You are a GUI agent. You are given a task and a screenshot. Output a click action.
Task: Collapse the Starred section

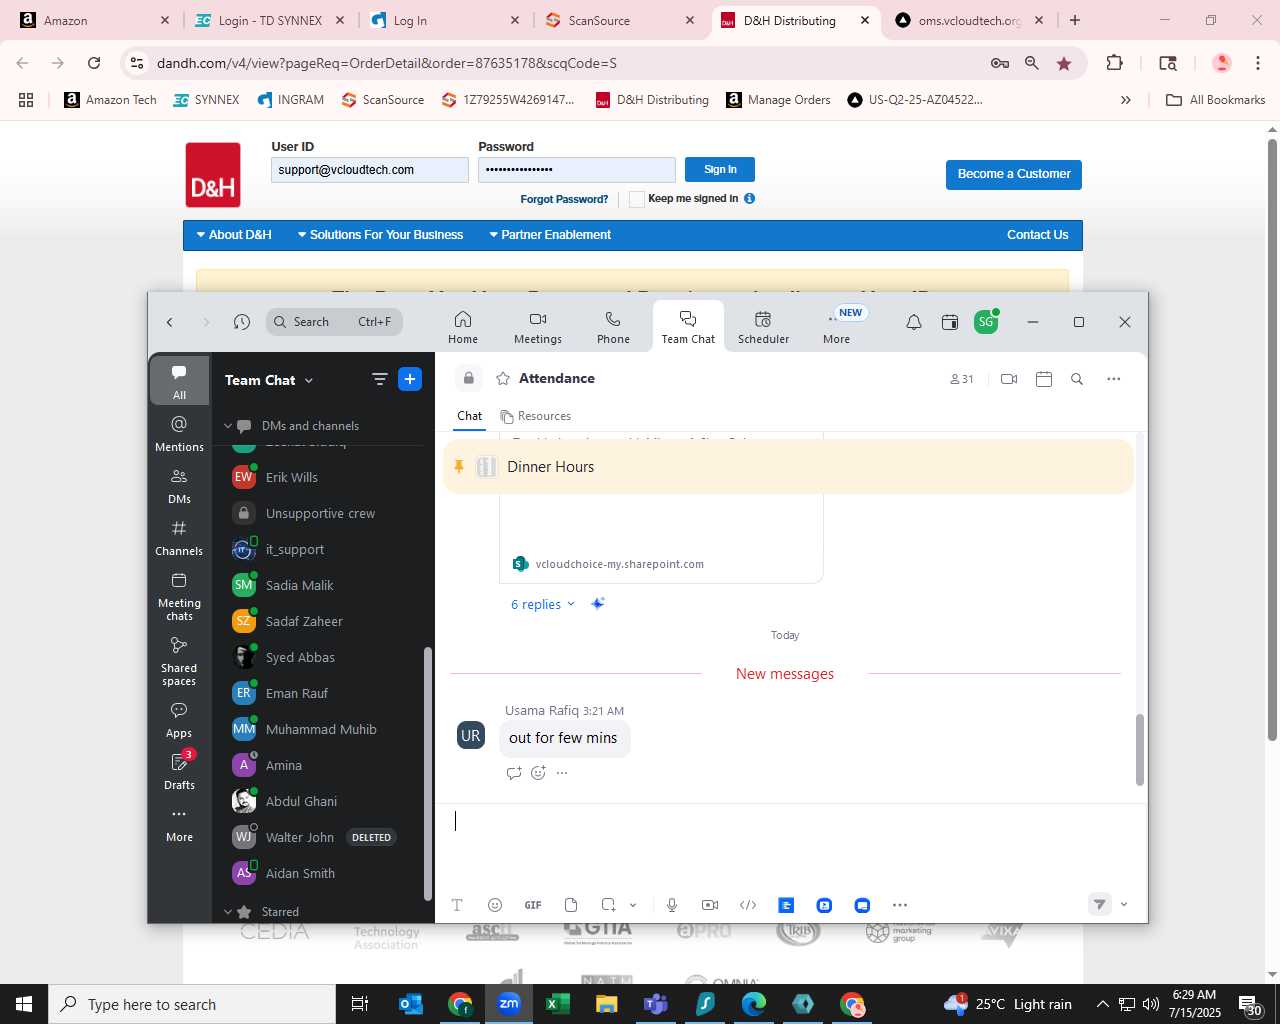tap(228, 912)
